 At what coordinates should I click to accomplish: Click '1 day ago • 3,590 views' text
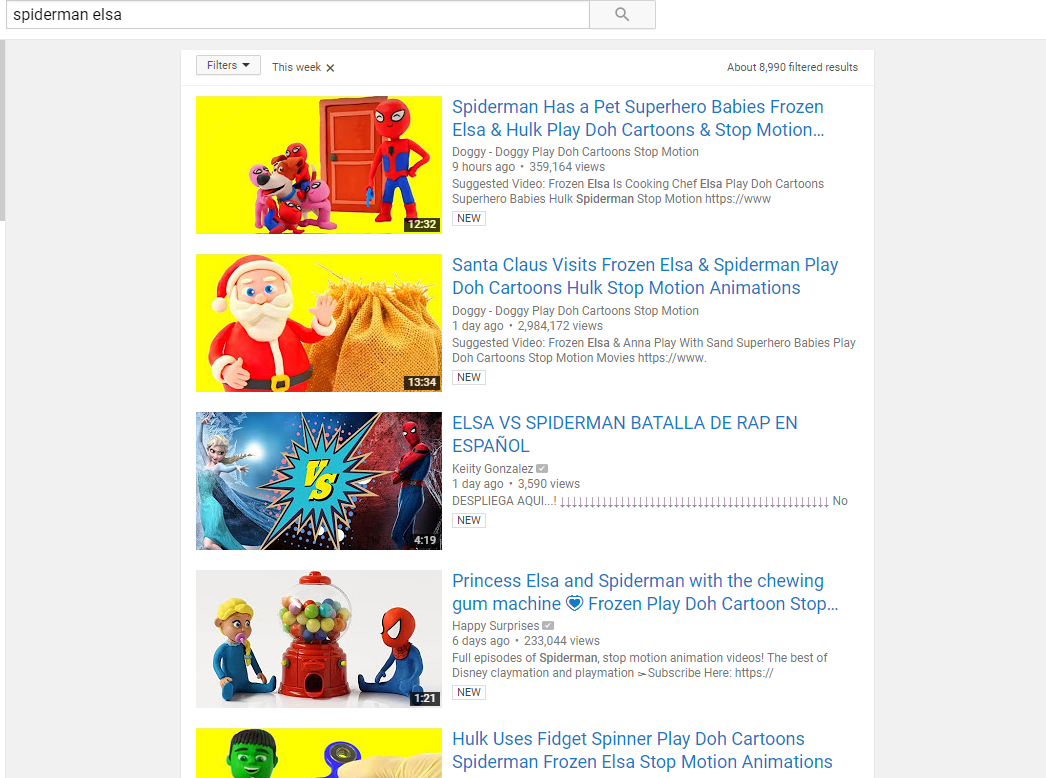[516, 484]
